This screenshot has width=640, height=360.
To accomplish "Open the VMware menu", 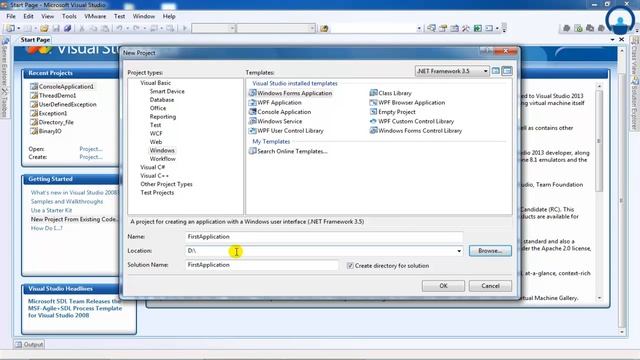I will [95, 16].
